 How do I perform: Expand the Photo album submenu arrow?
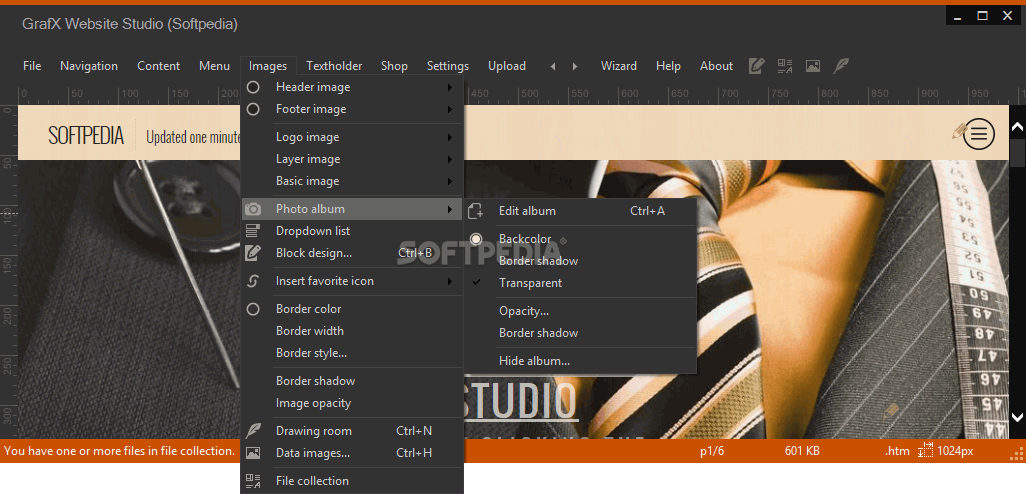(450, 209)
